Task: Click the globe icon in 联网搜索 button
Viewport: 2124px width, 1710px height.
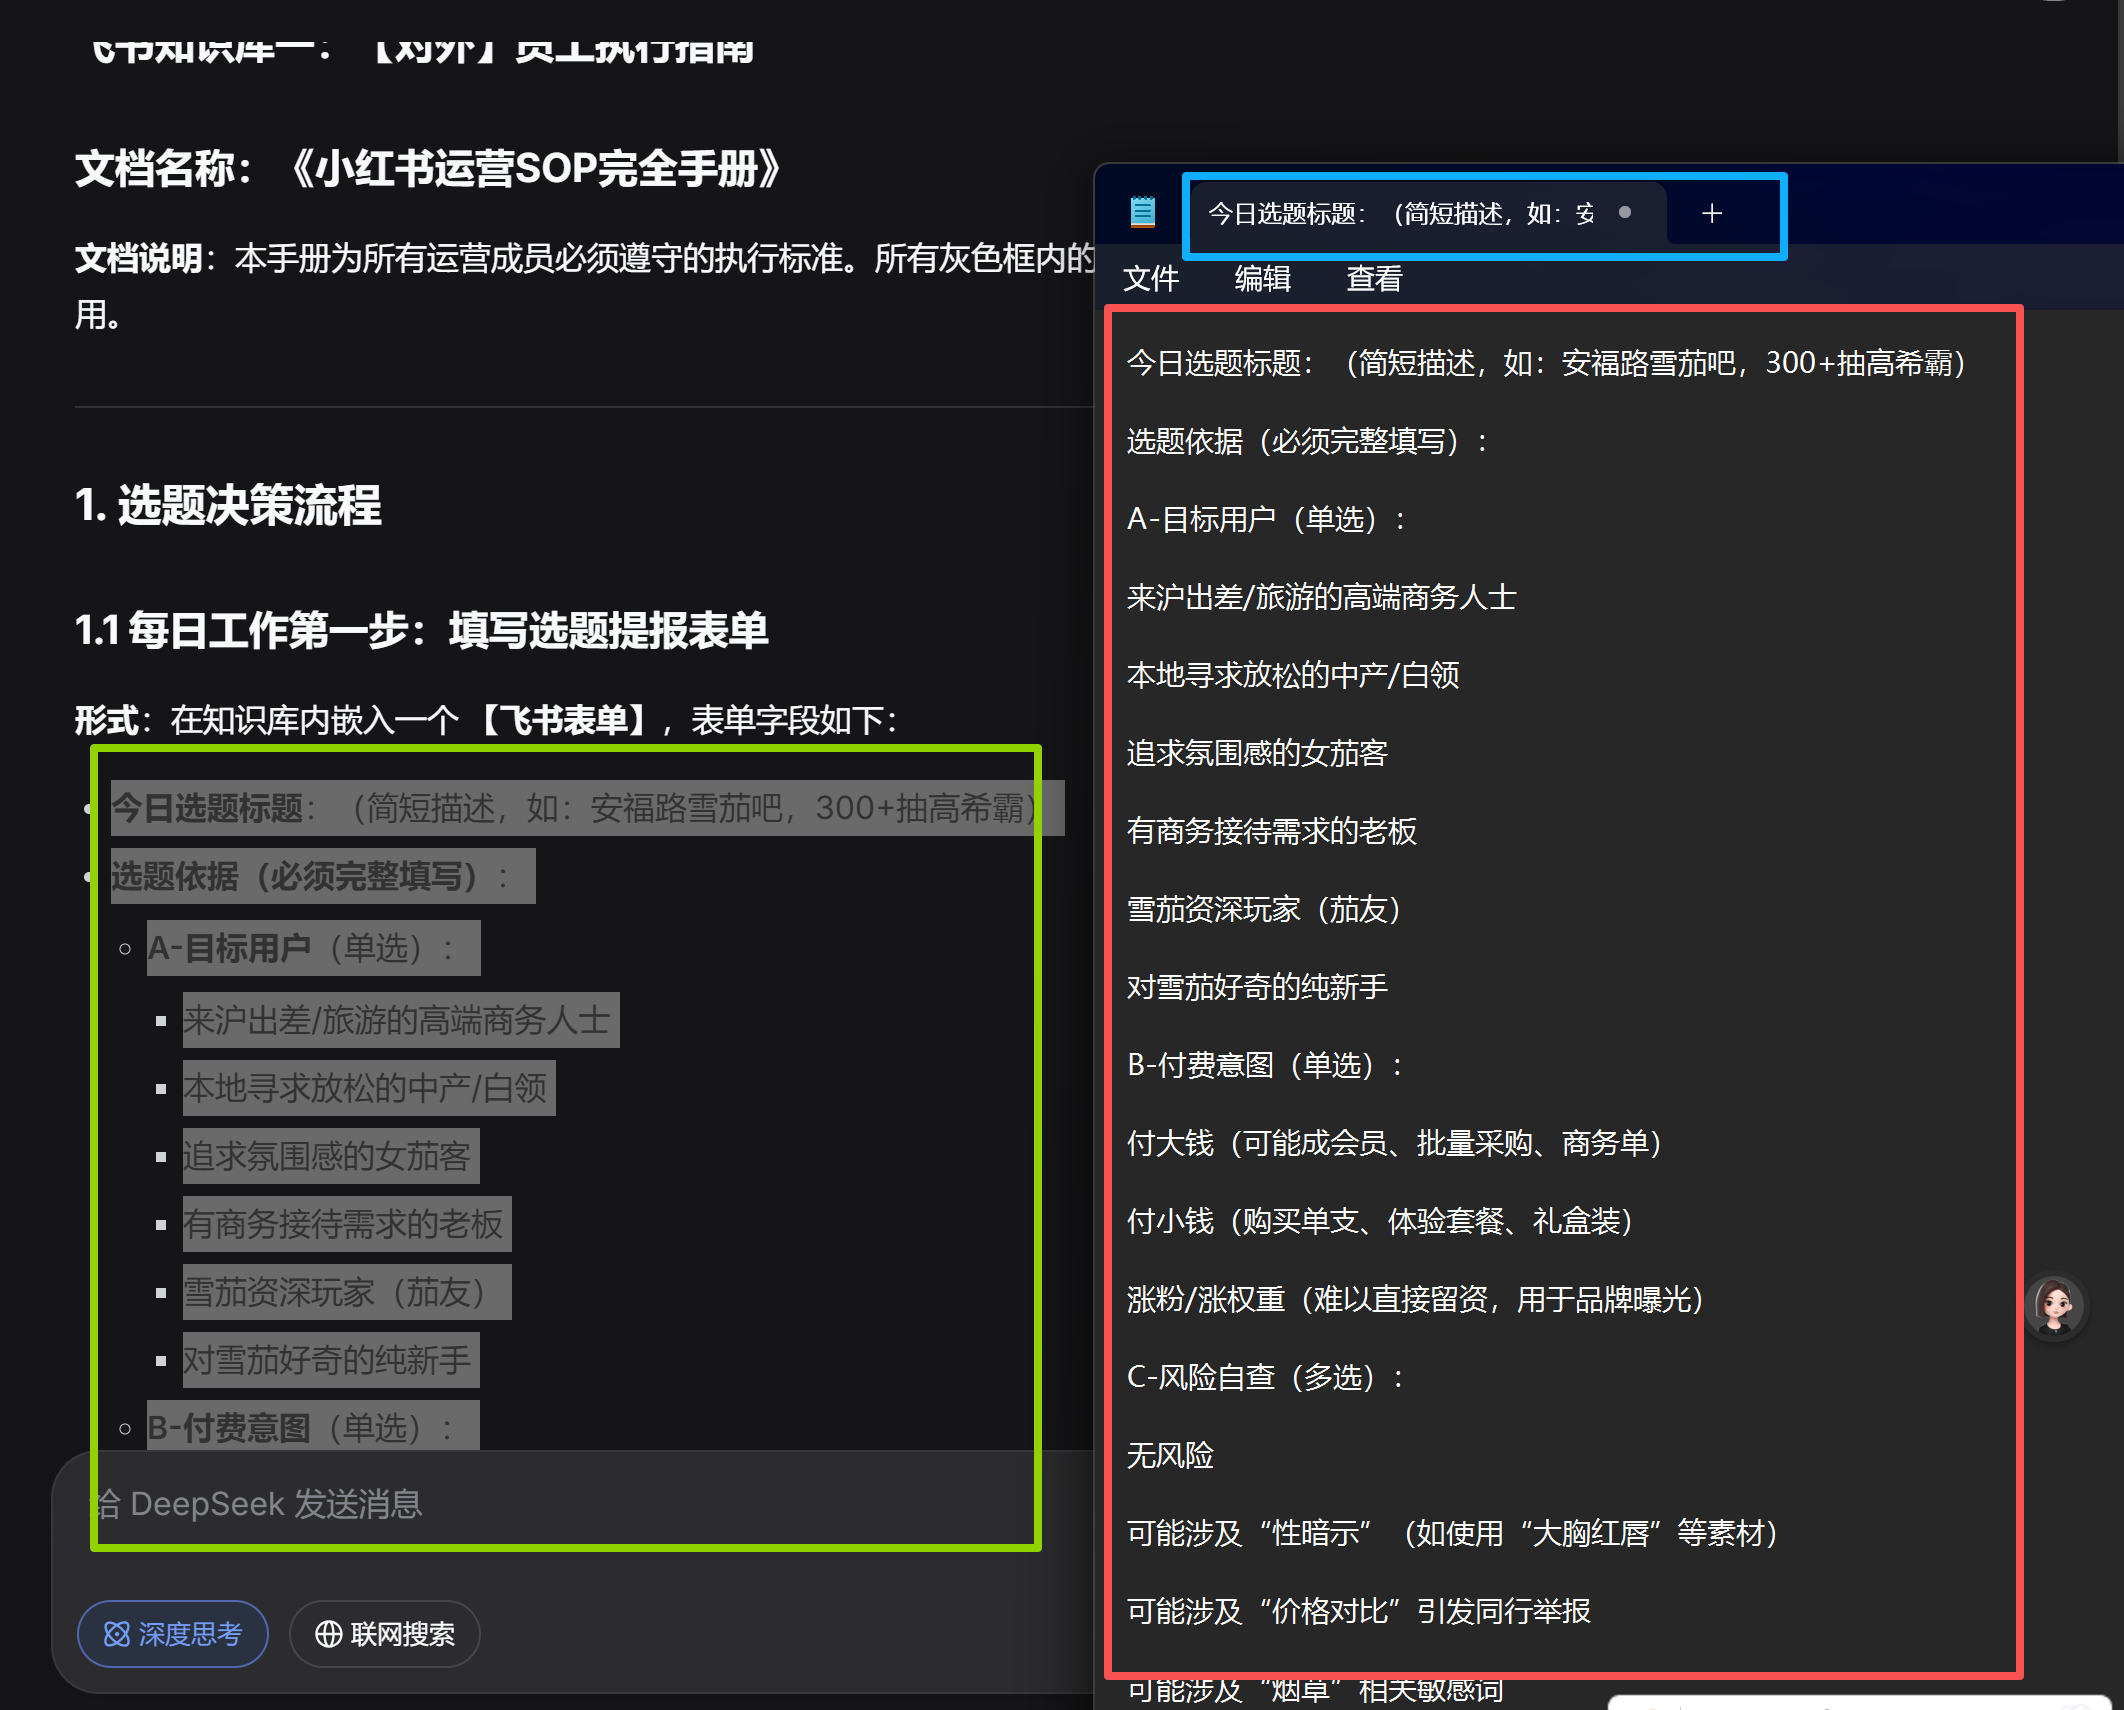Action: 328,1634
